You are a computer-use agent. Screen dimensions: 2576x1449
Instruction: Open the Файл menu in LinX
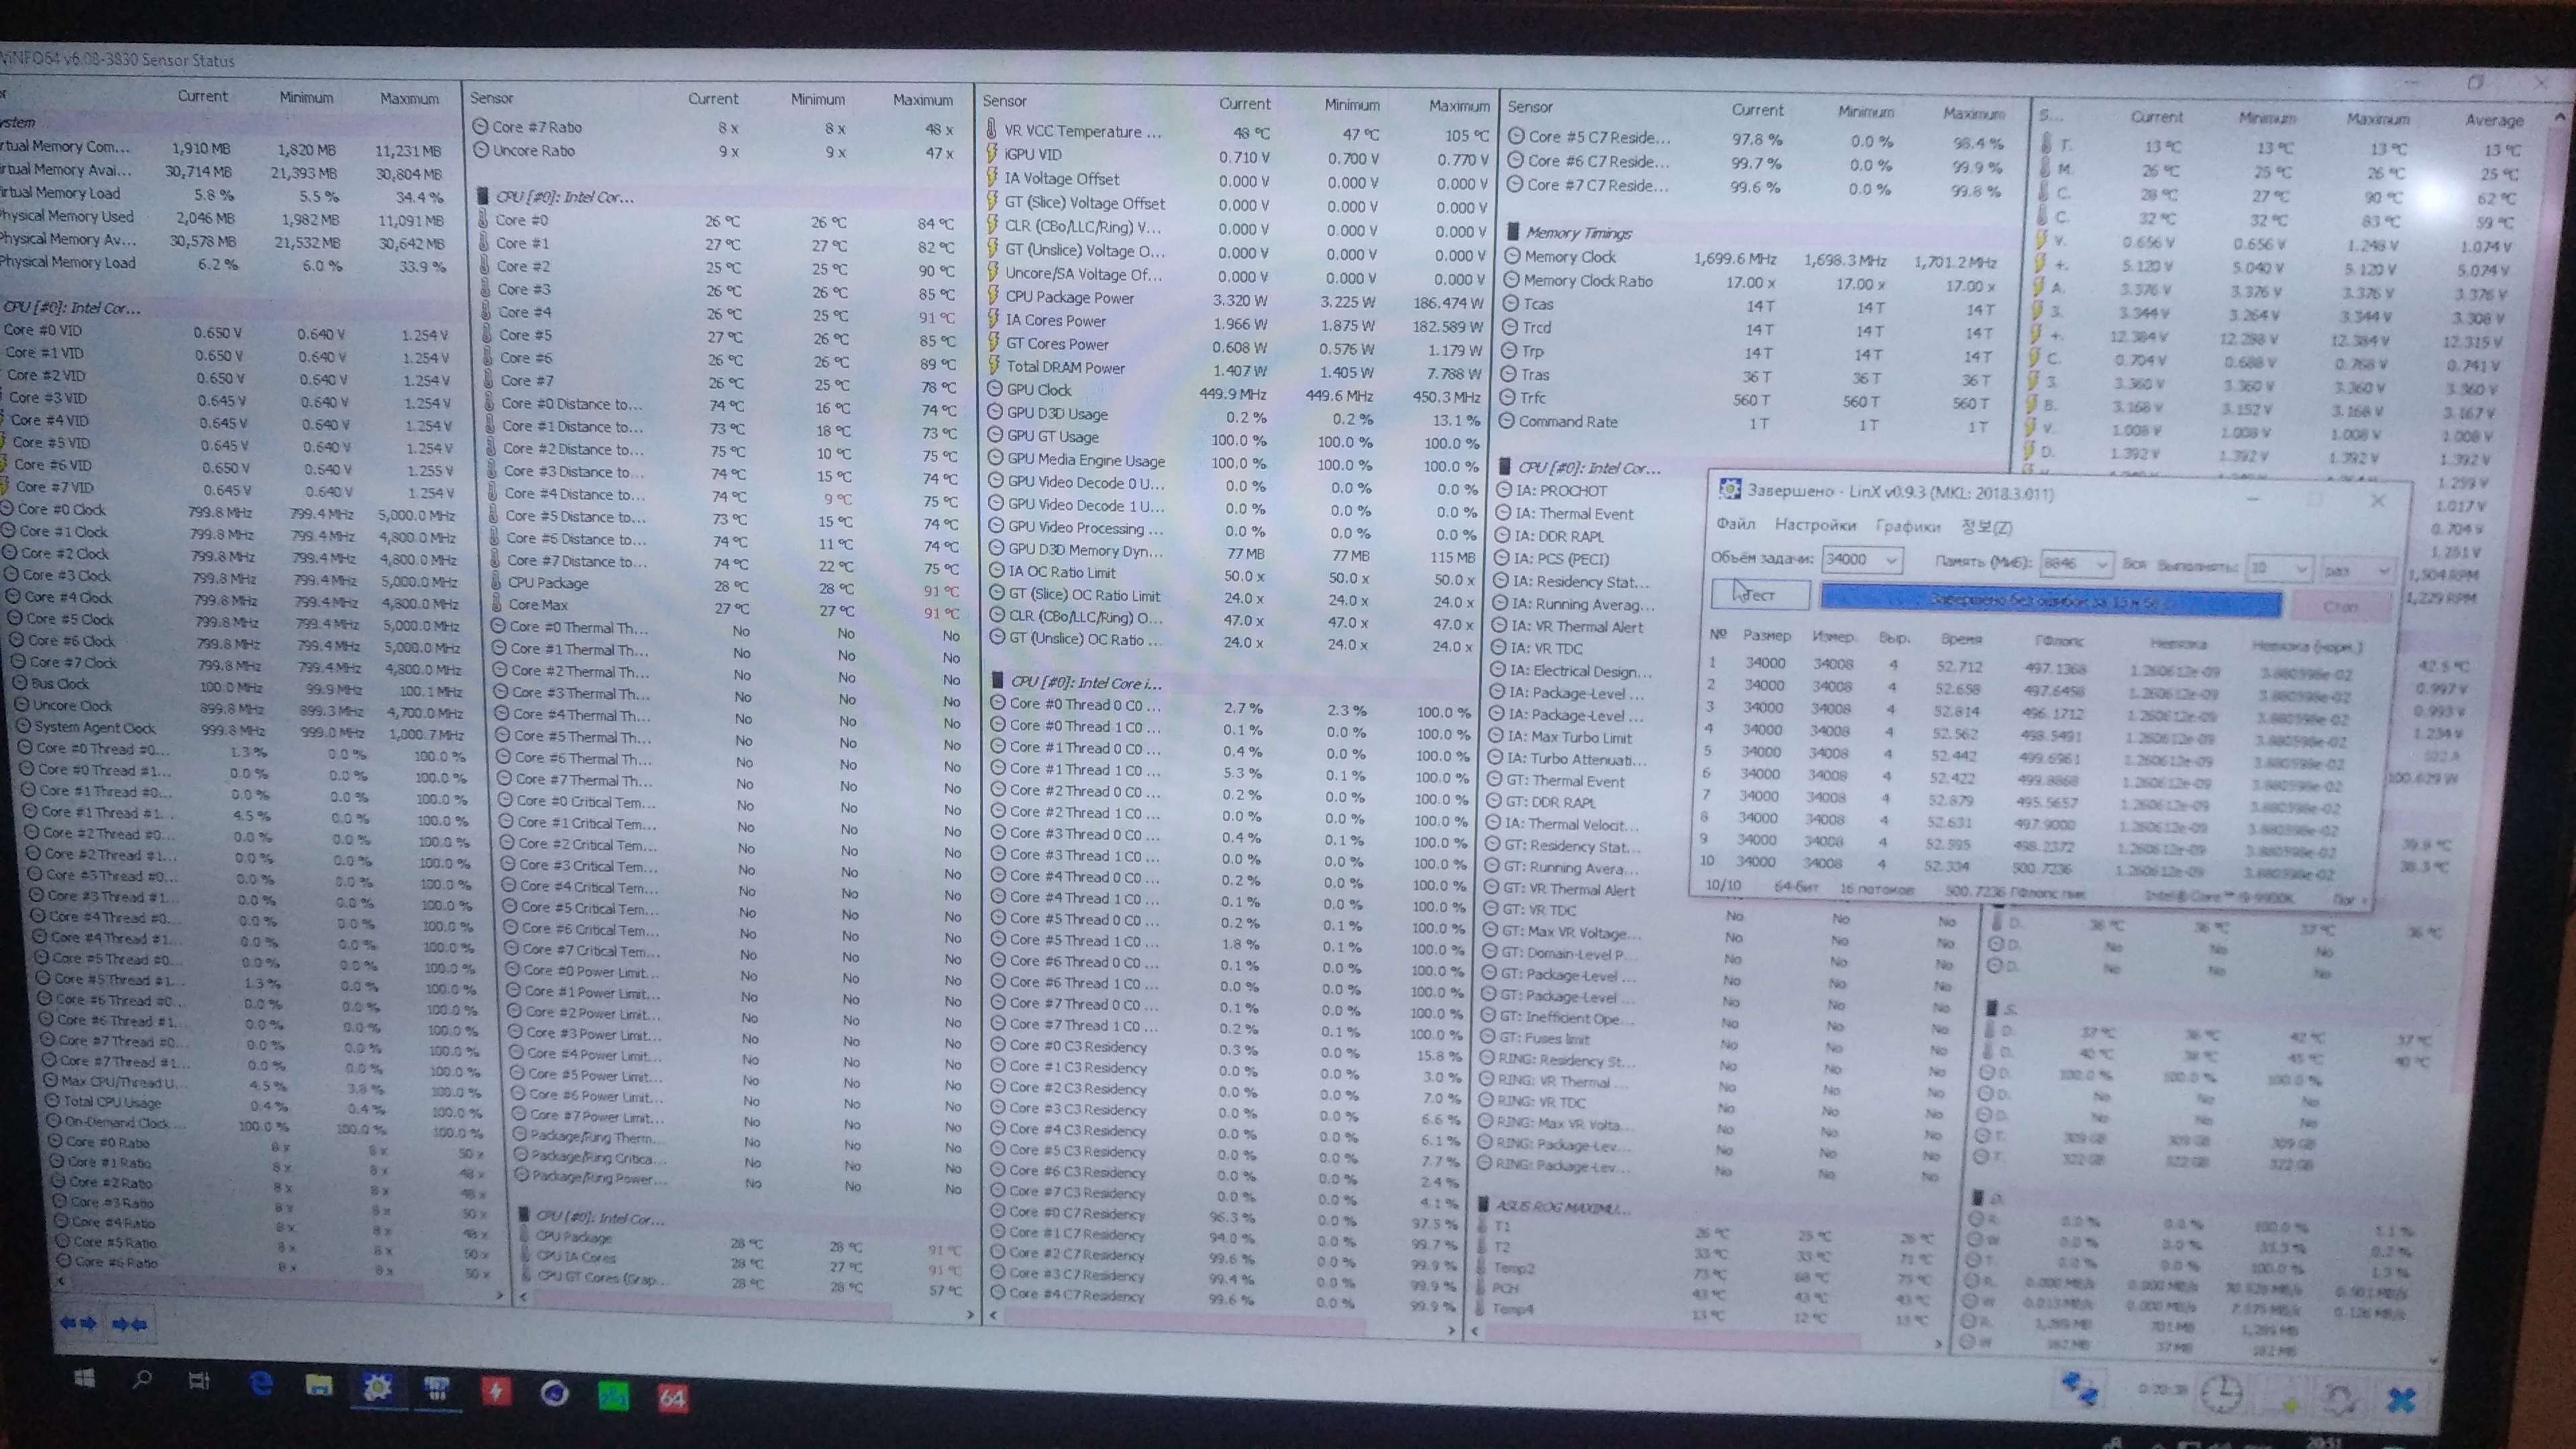1735,524
